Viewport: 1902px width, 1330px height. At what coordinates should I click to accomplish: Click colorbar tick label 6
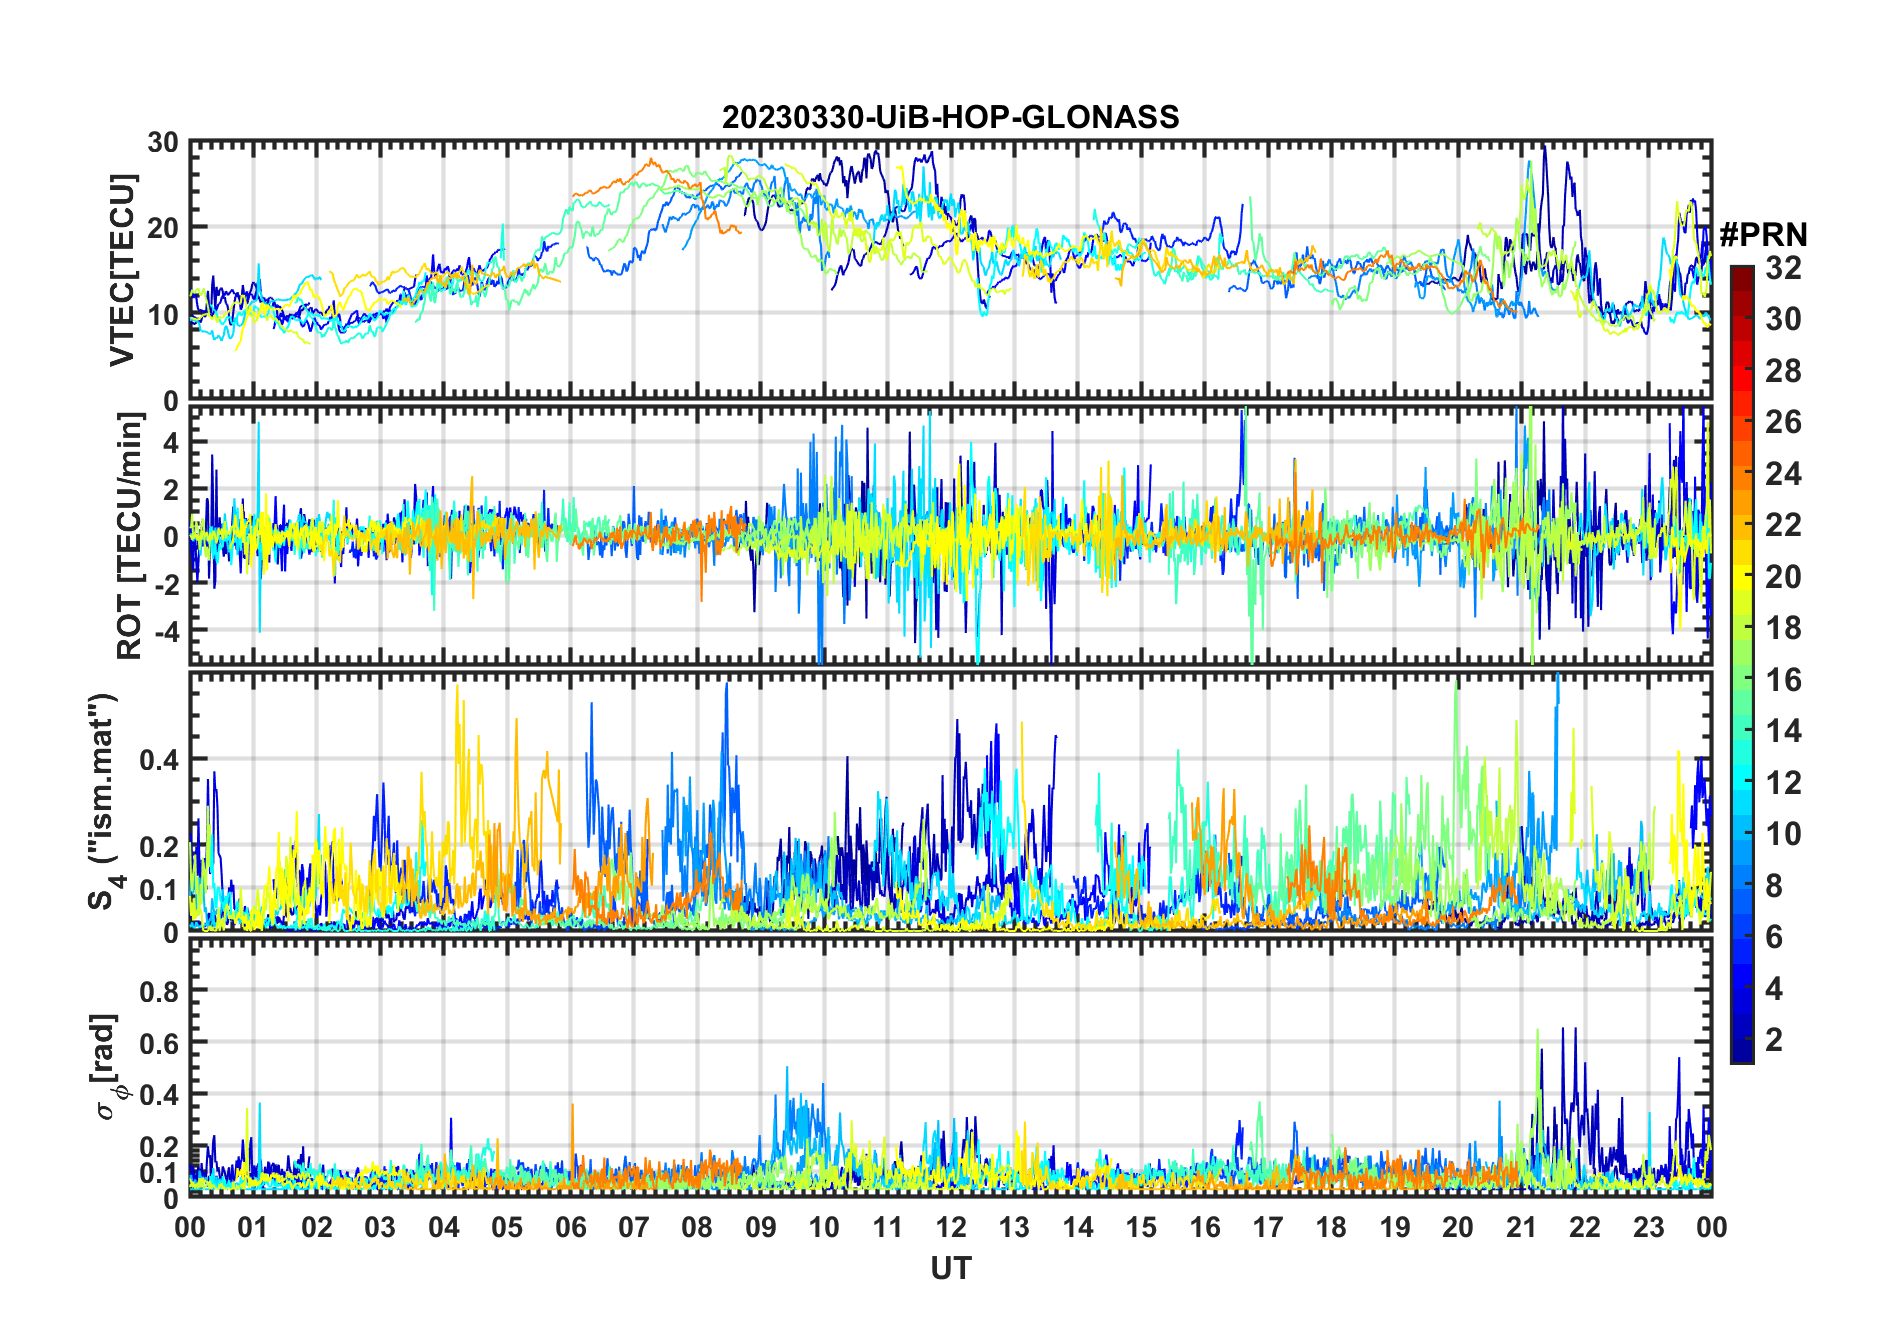pos(1774,937)
